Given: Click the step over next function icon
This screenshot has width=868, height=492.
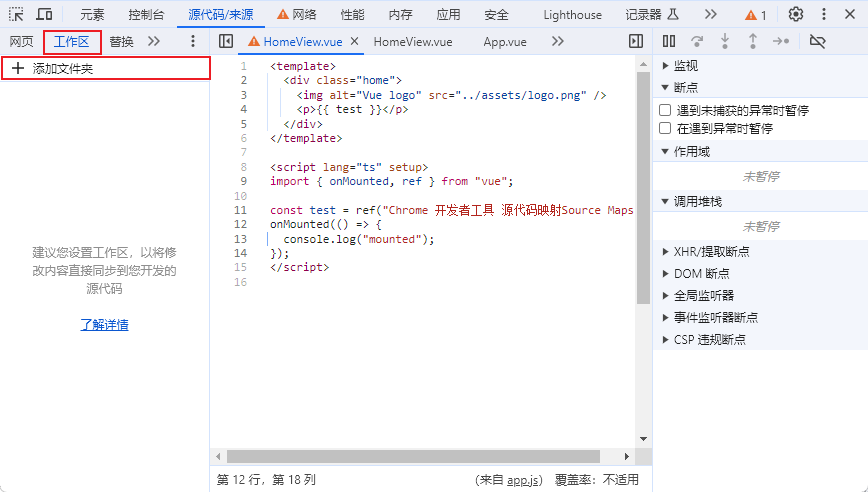Looking at the screenshot, I should pos(697,41).
